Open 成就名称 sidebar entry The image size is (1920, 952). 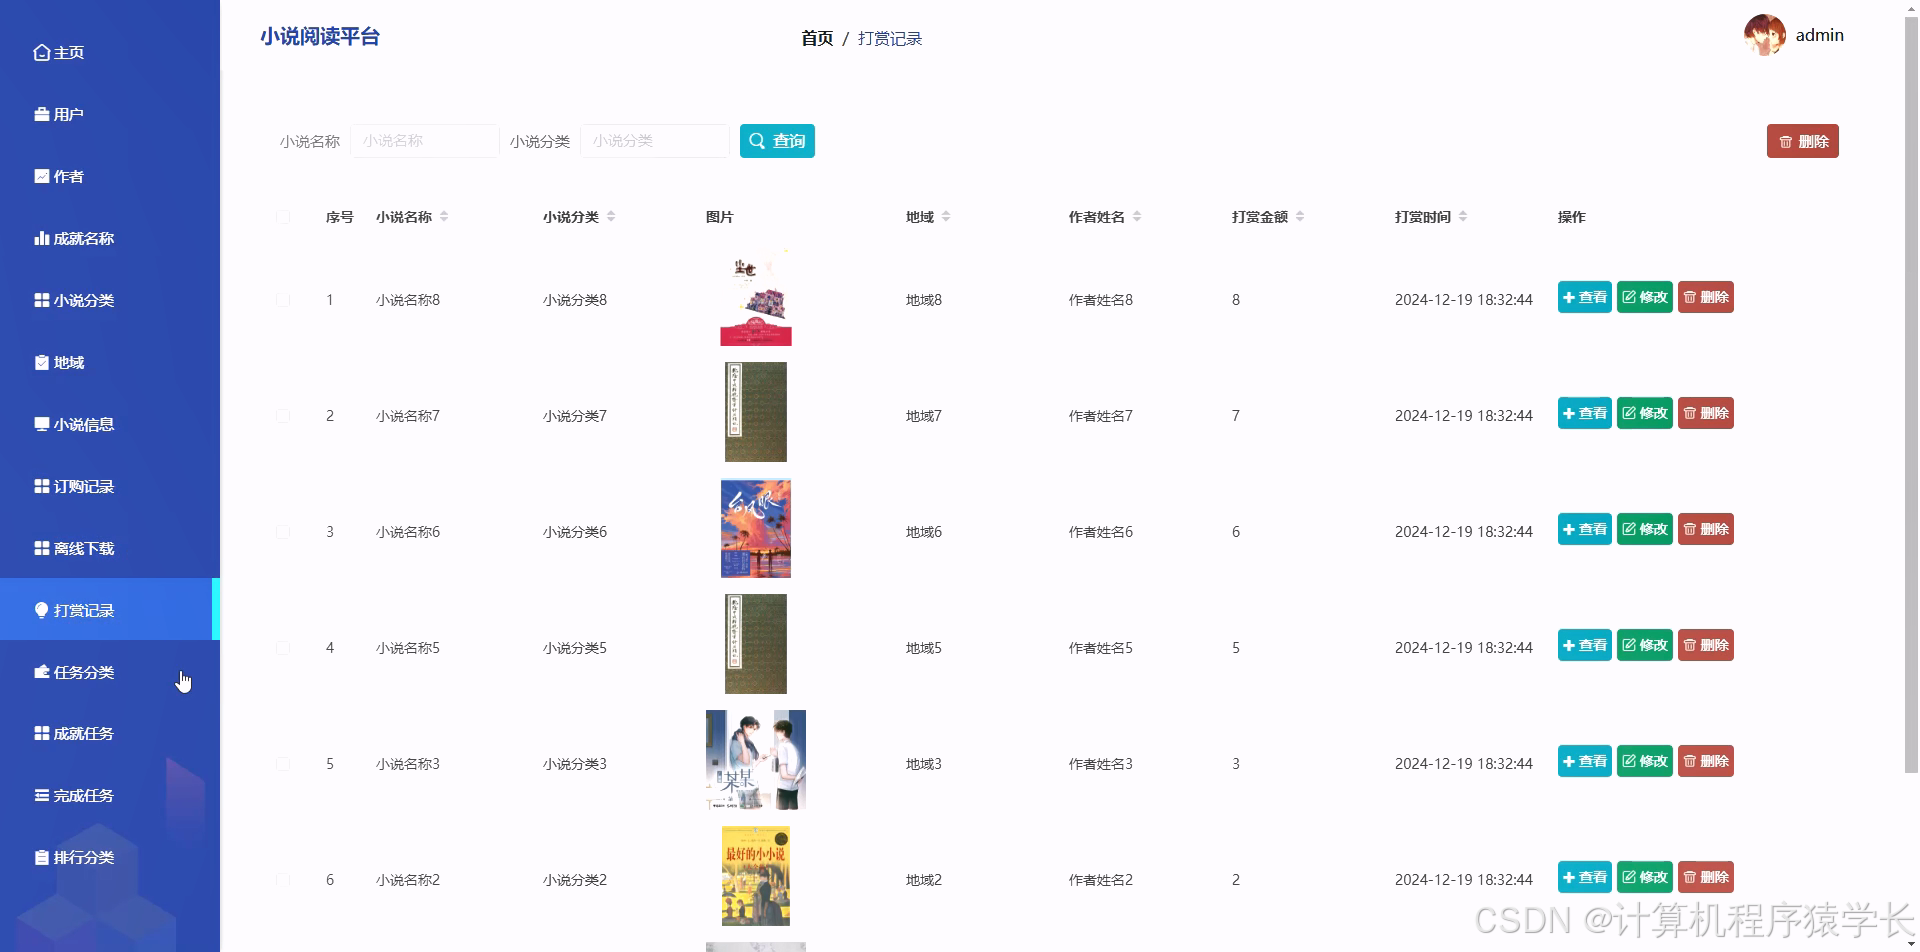pos(110,238)
